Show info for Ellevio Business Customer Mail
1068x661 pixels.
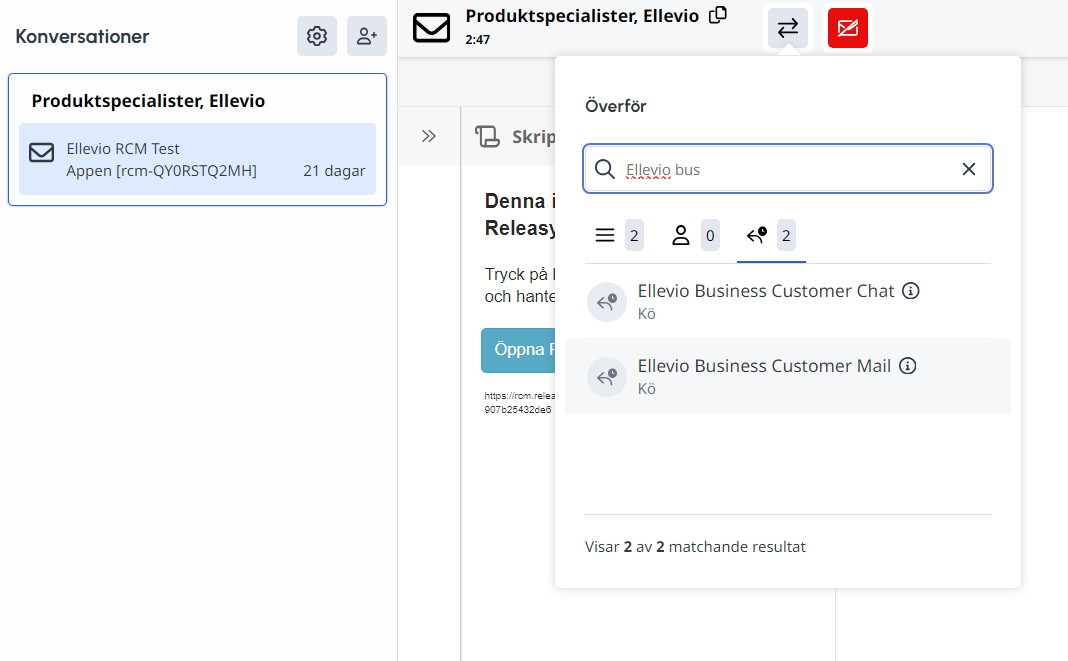(x=907, y=366)
